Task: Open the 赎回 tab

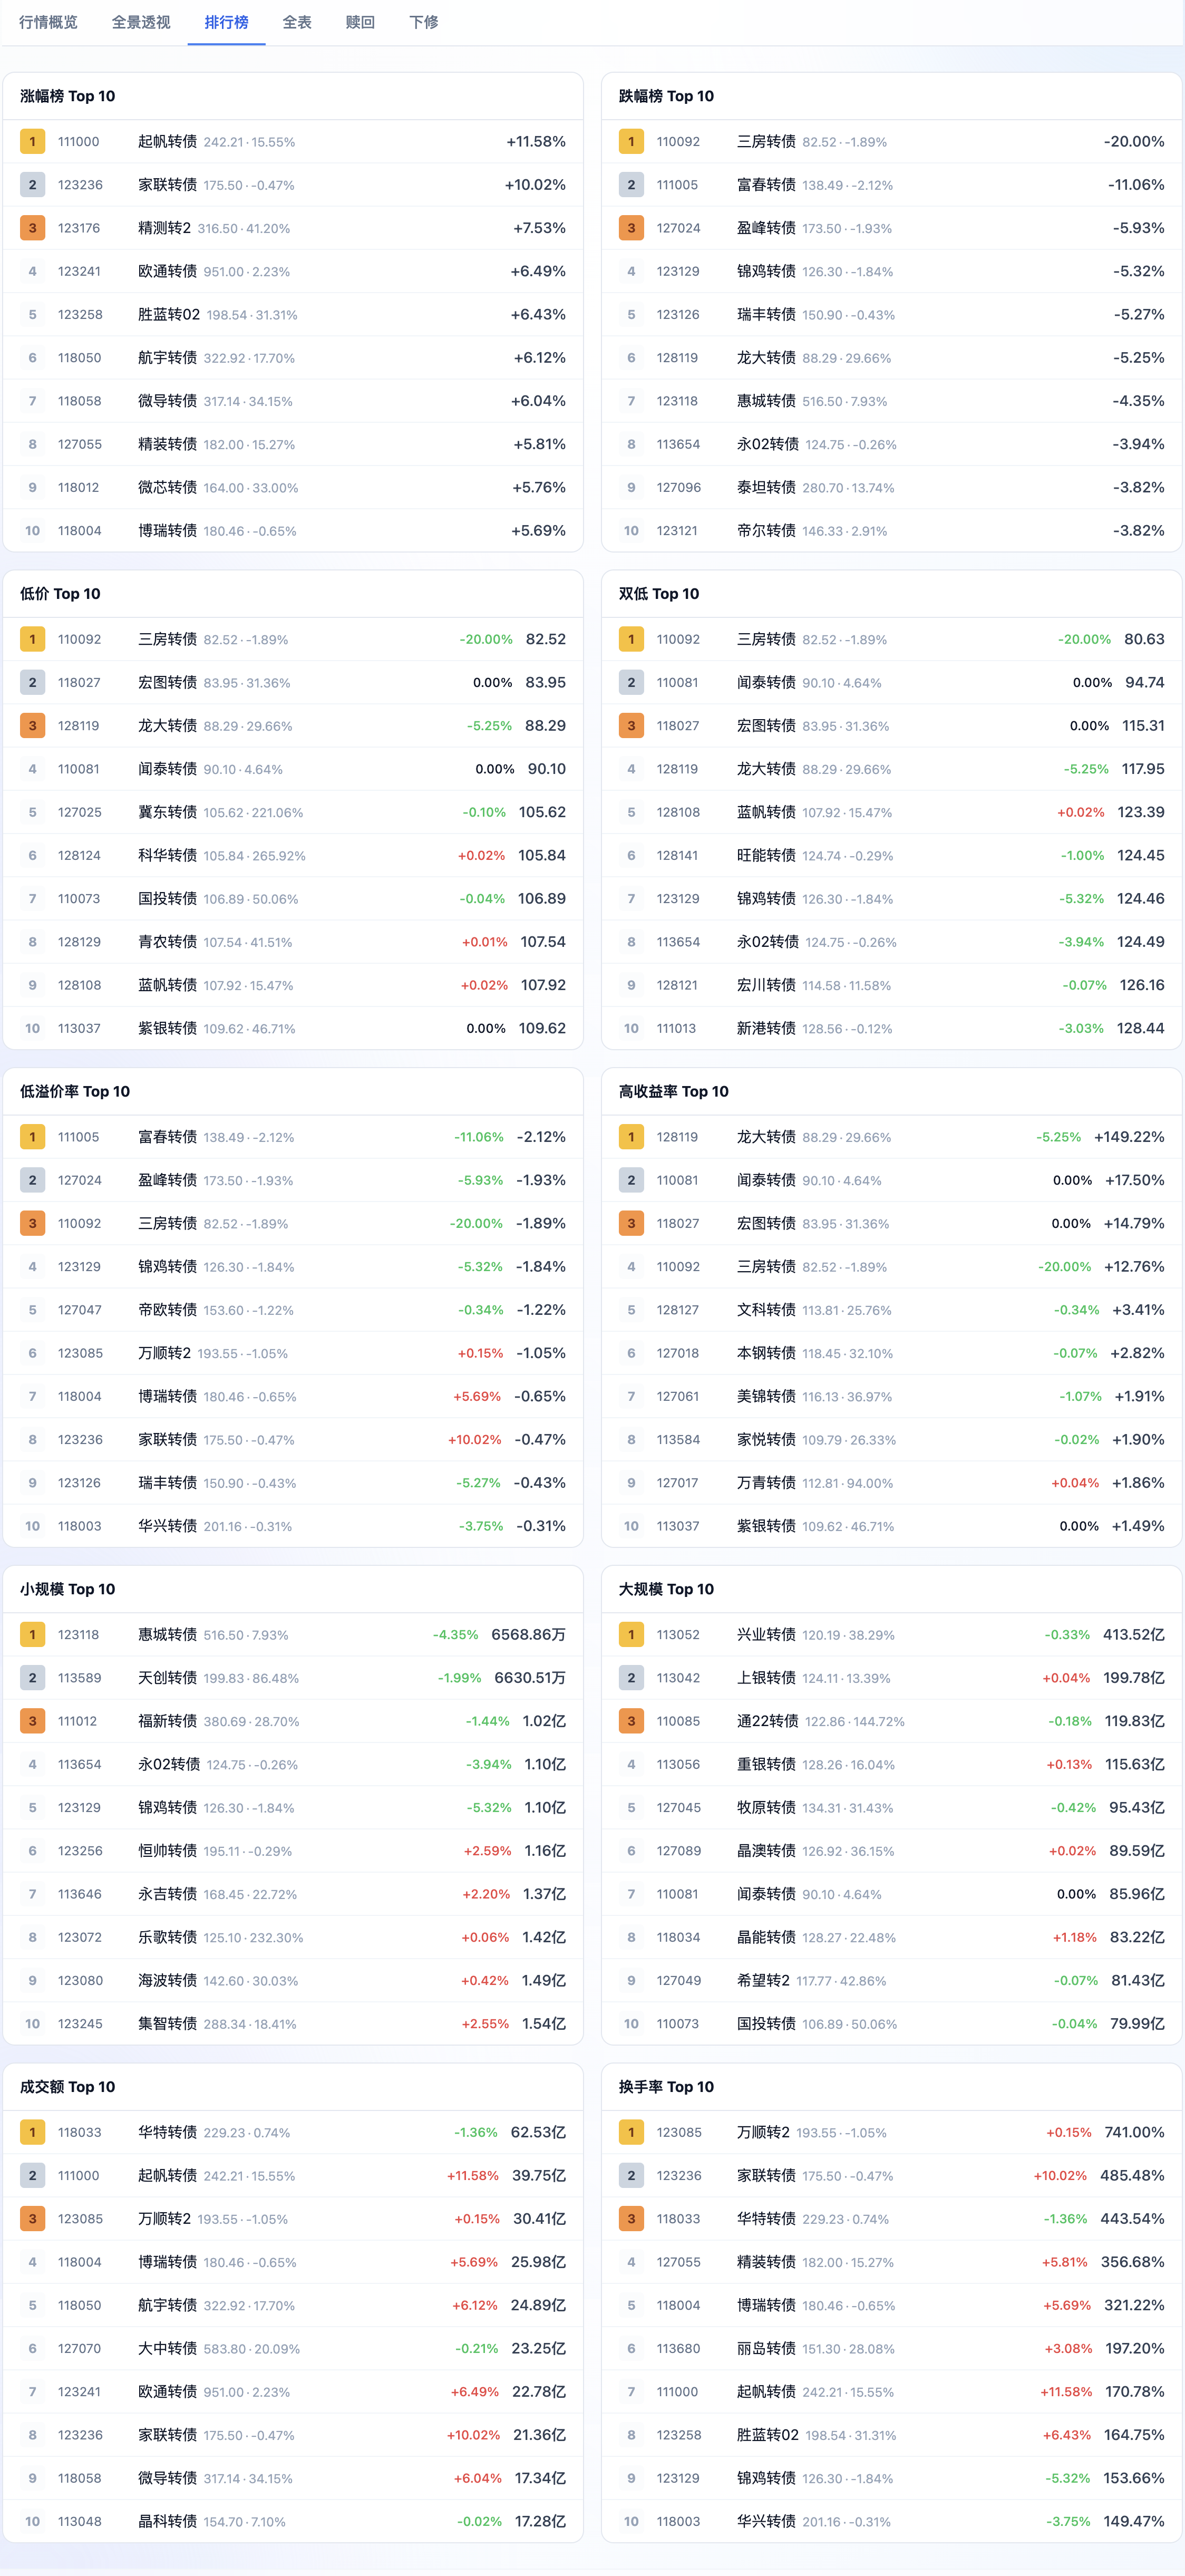Action: click(x=360, y=22)
